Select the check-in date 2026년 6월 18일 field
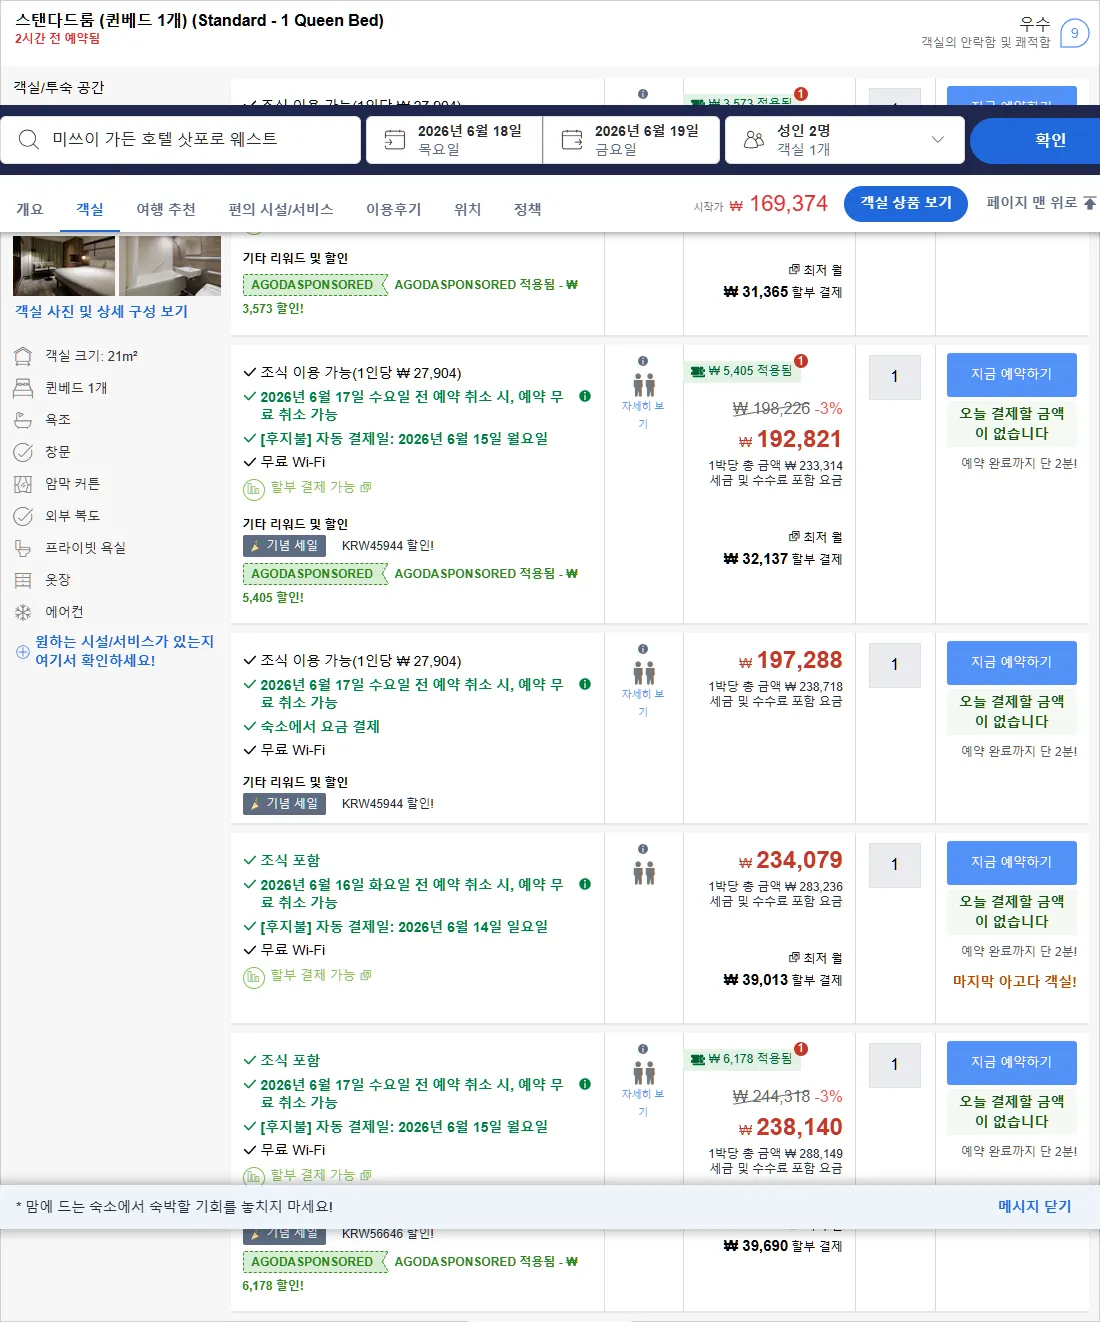This screenshot has width=1100, height=1322. 454,140
